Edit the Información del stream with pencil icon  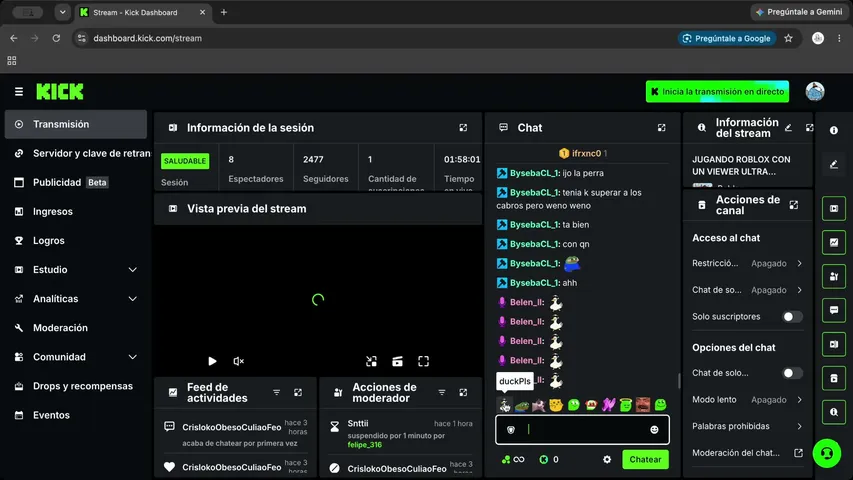(x=788, y=127)
